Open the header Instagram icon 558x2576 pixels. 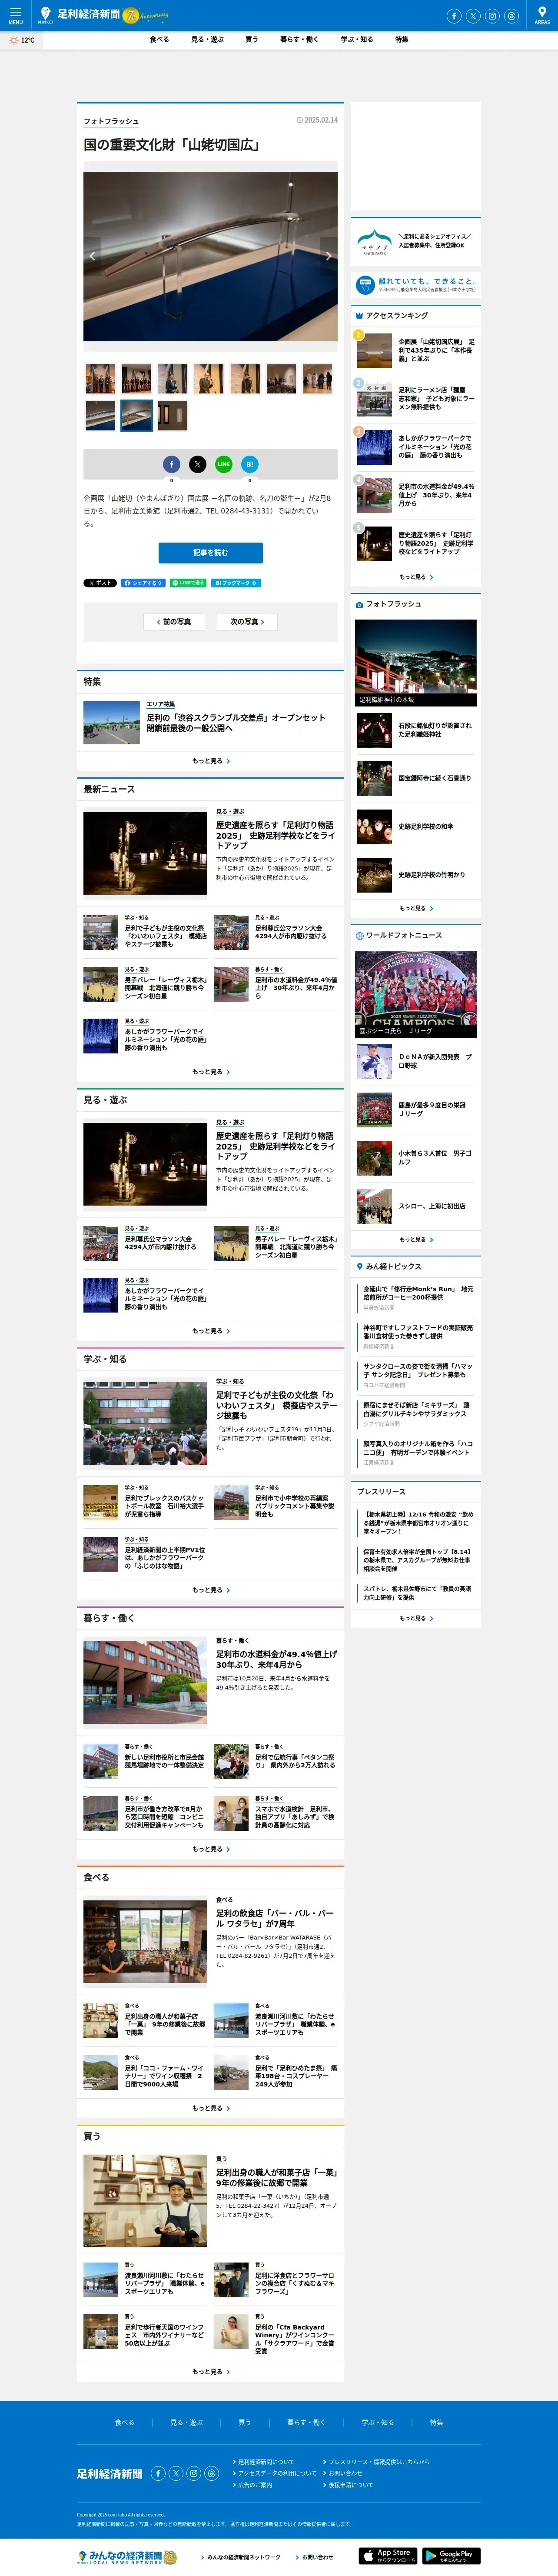(x=492, y=16)
